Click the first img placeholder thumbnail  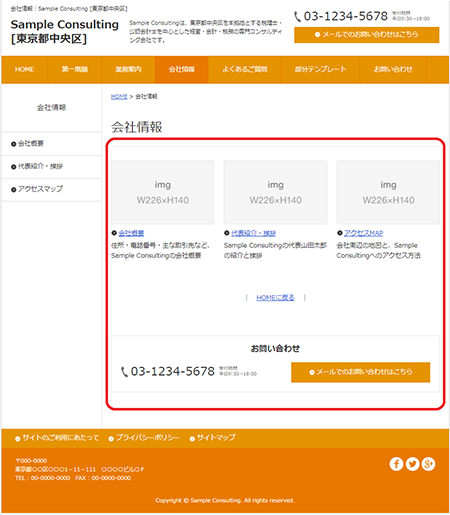click(x=163, y=192)
